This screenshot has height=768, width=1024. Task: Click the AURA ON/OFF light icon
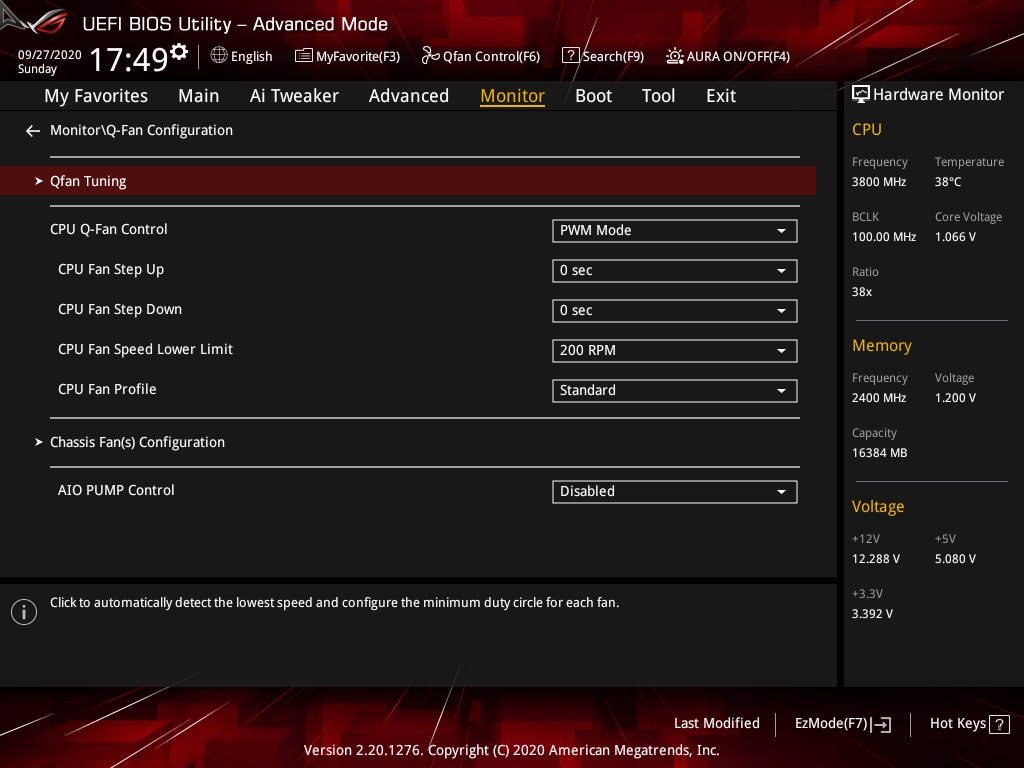point(675,56)
